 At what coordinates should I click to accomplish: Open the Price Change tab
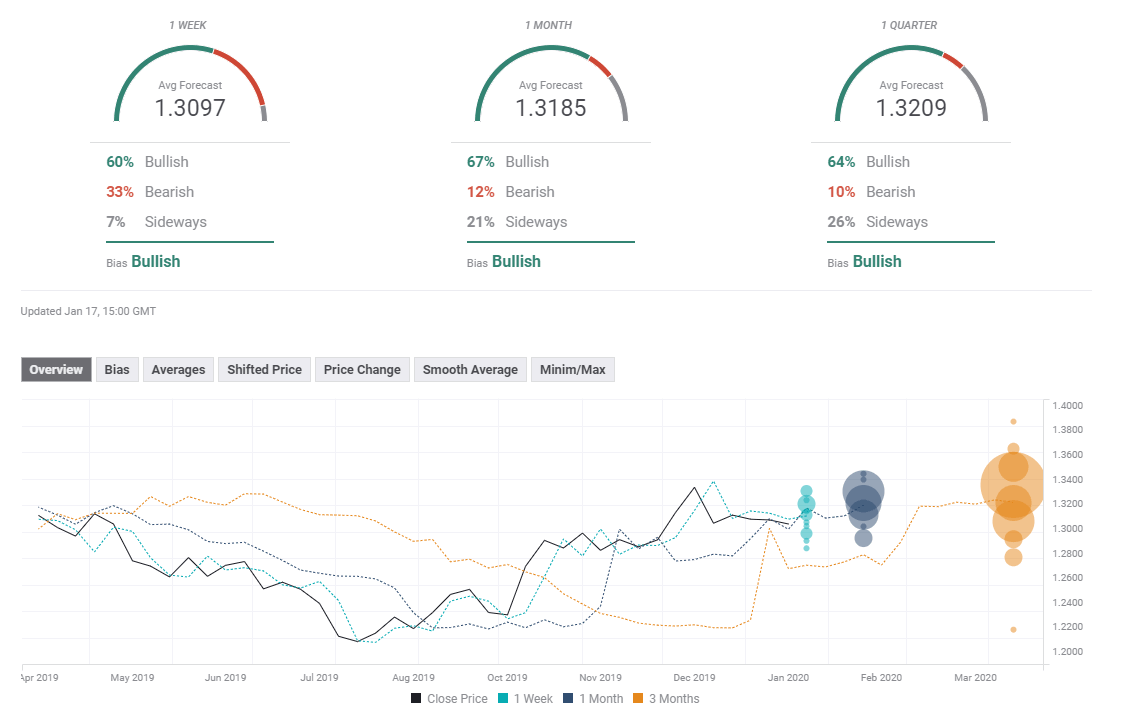362,370
